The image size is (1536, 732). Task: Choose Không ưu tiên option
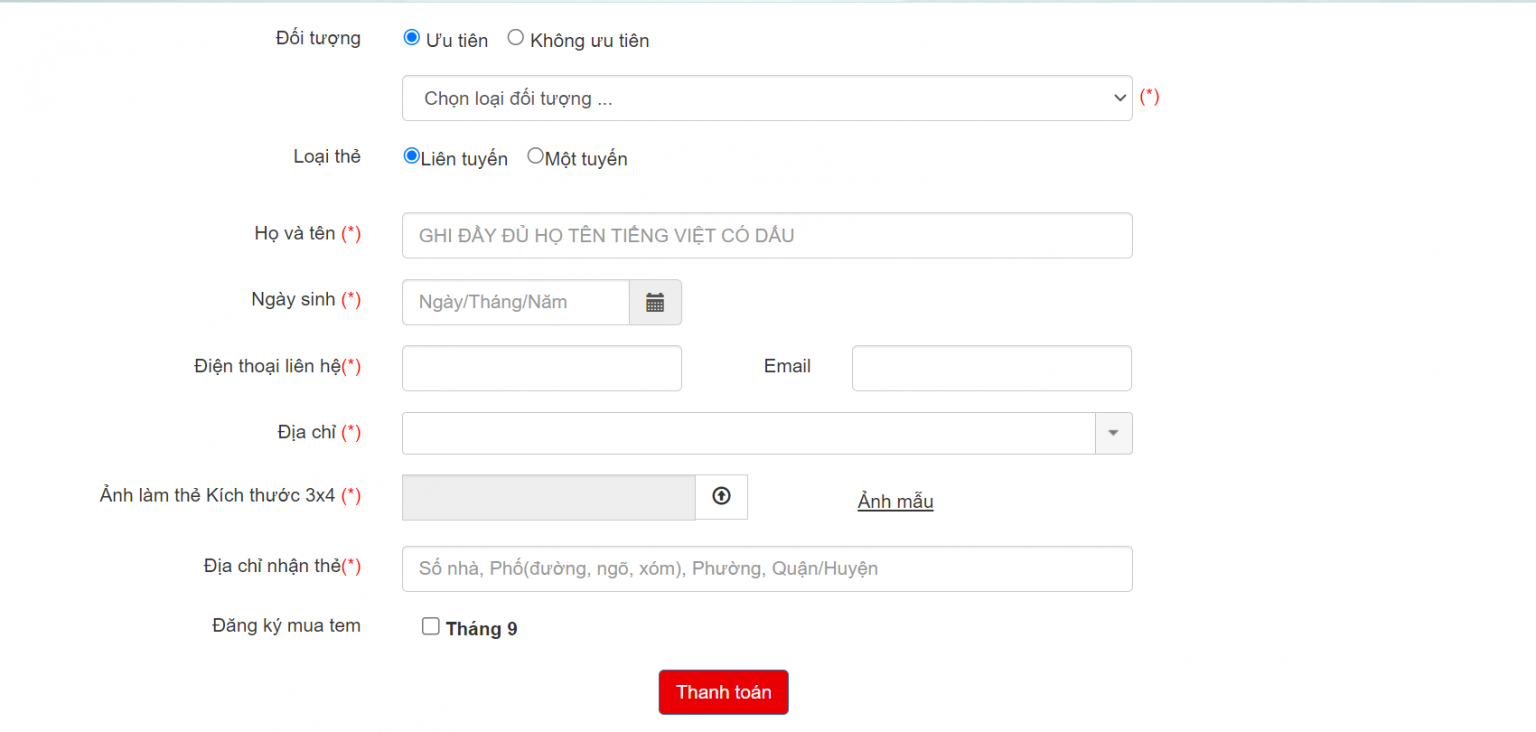[515, 37]
